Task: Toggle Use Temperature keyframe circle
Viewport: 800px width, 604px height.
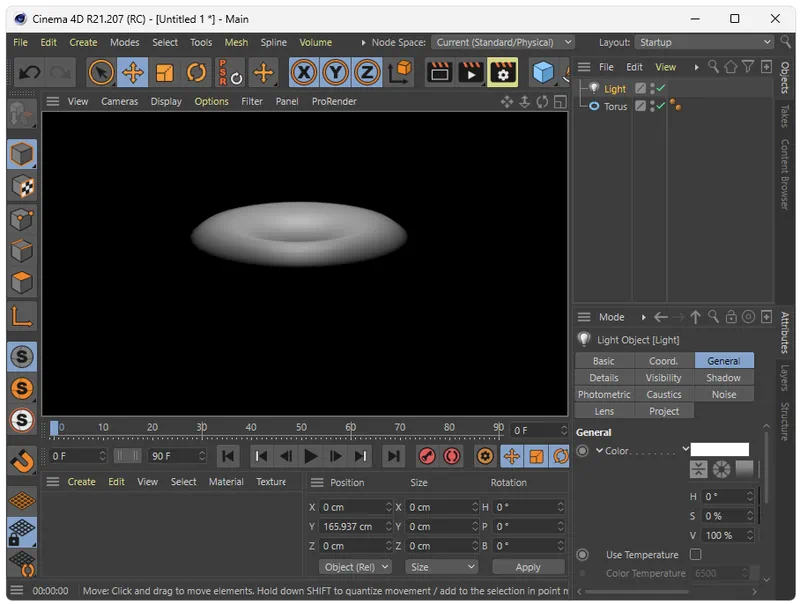Action: 582,555
